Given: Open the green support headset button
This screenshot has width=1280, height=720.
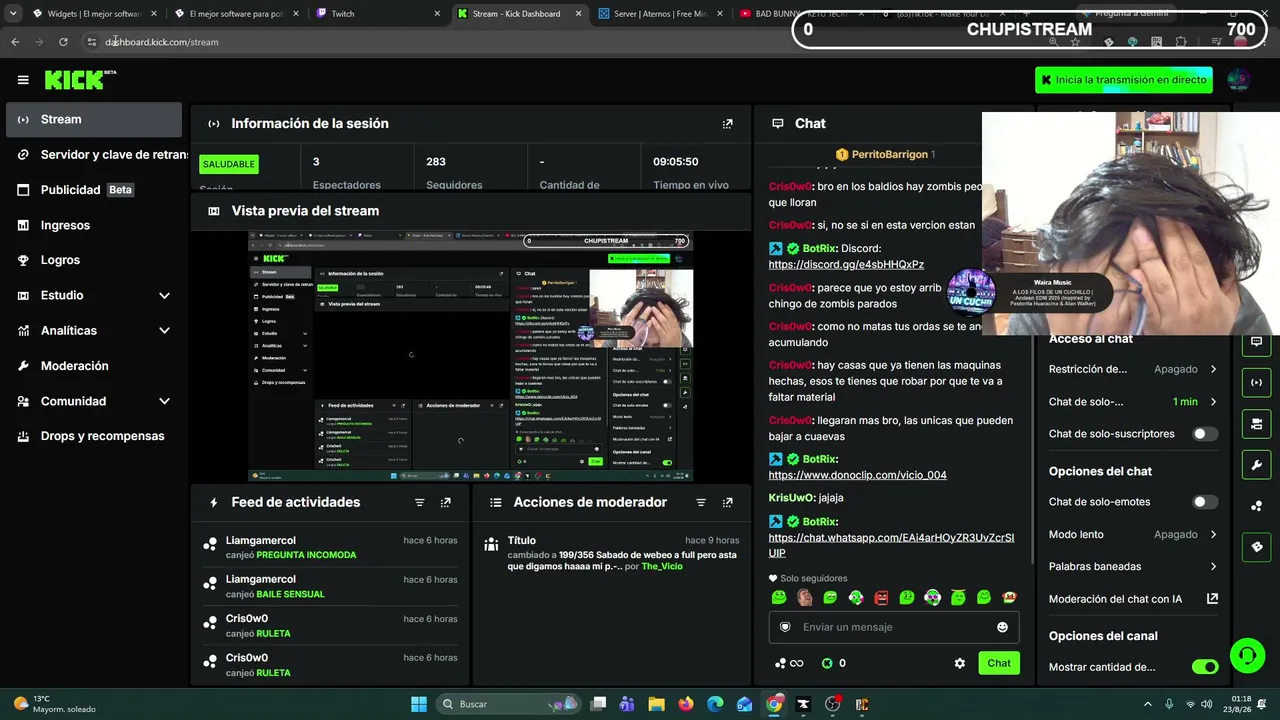Looking at the screenshot, I should [1247, 656].
